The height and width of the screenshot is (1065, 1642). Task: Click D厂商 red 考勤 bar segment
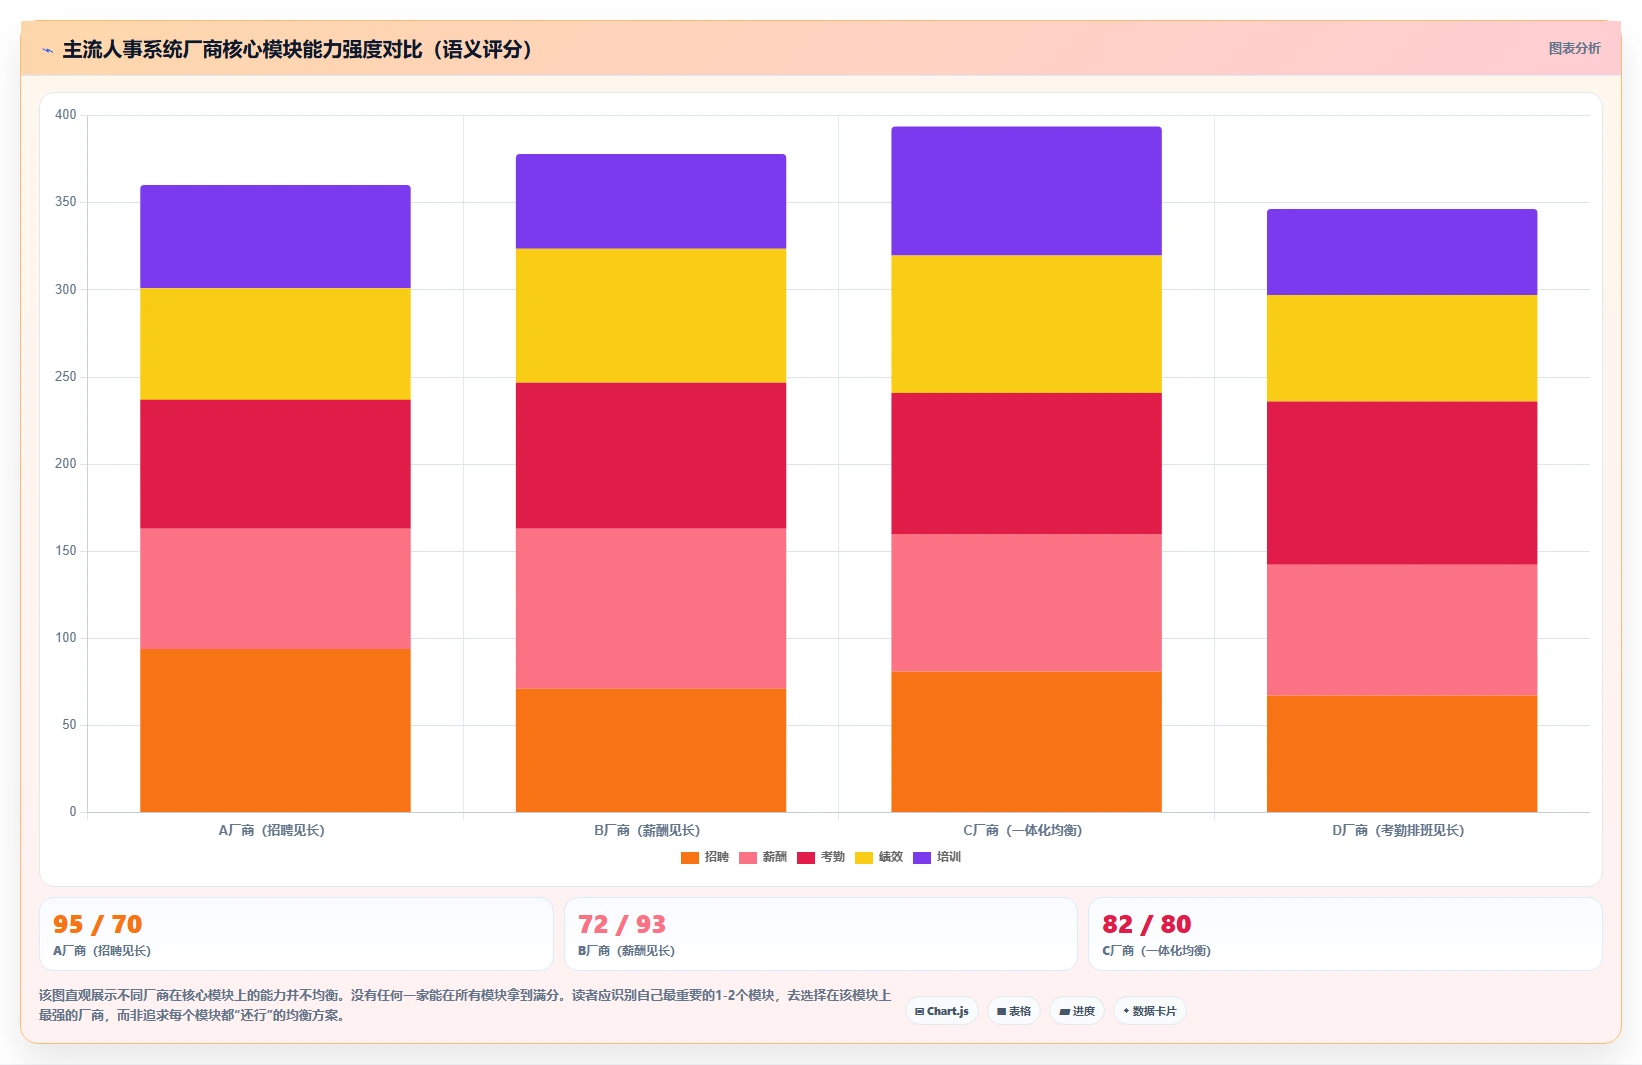(x=1402, y=483)
